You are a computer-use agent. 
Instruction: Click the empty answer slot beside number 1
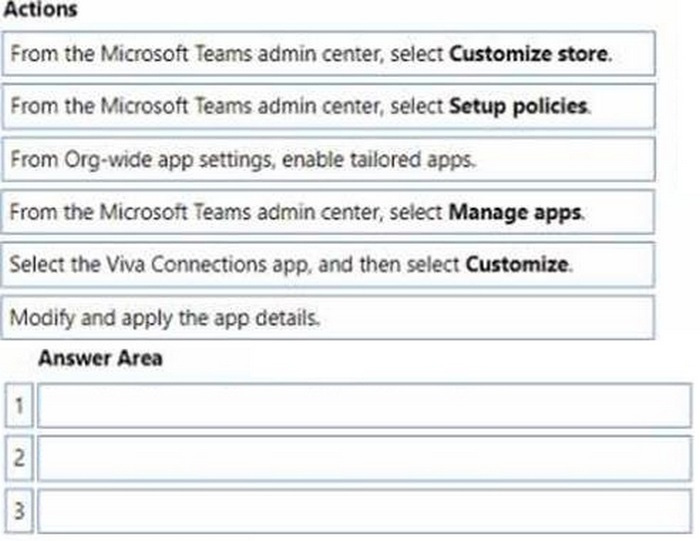364,405
